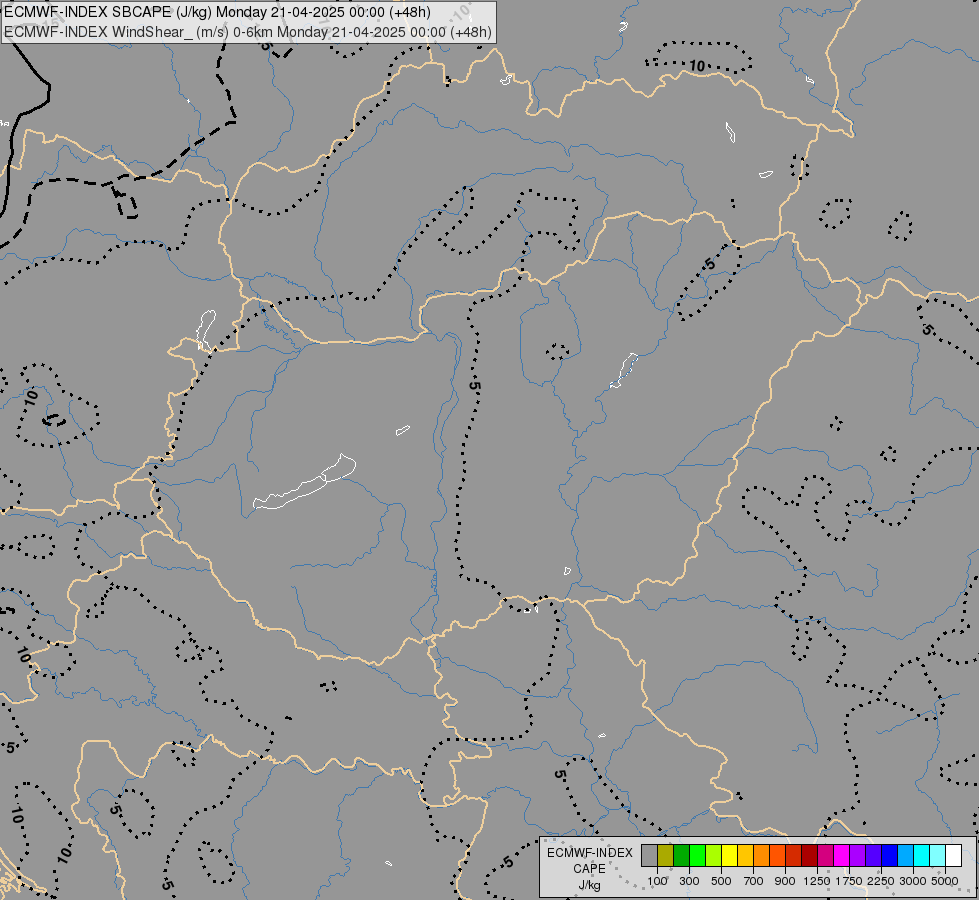The image size is (979, 900).
Task: Select the olive swatch in CAPE legend
Action: (x=666, y=856)
